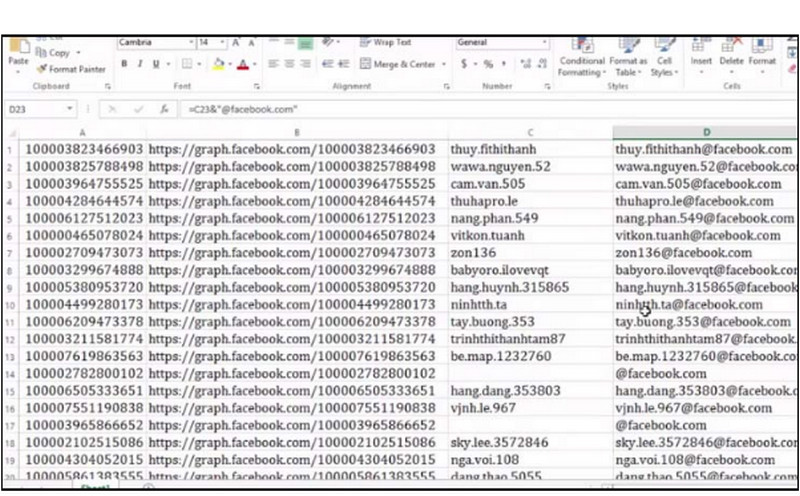This screenshot has width=800, height=496.
Task: Open the Copy dropdown arrow
Action: 78,53
